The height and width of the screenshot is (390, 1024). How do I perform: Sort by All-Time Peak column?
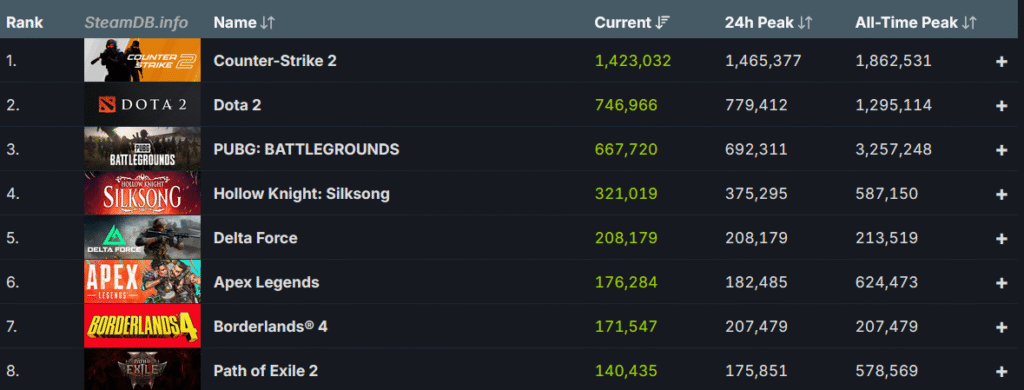916,22
